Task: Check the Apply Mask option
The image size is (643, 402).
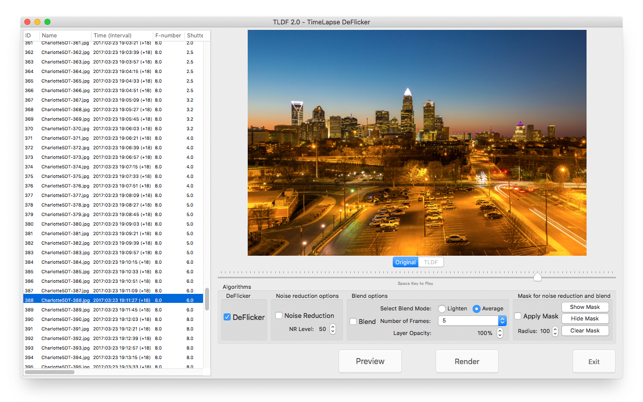Action: pos(518,316)
